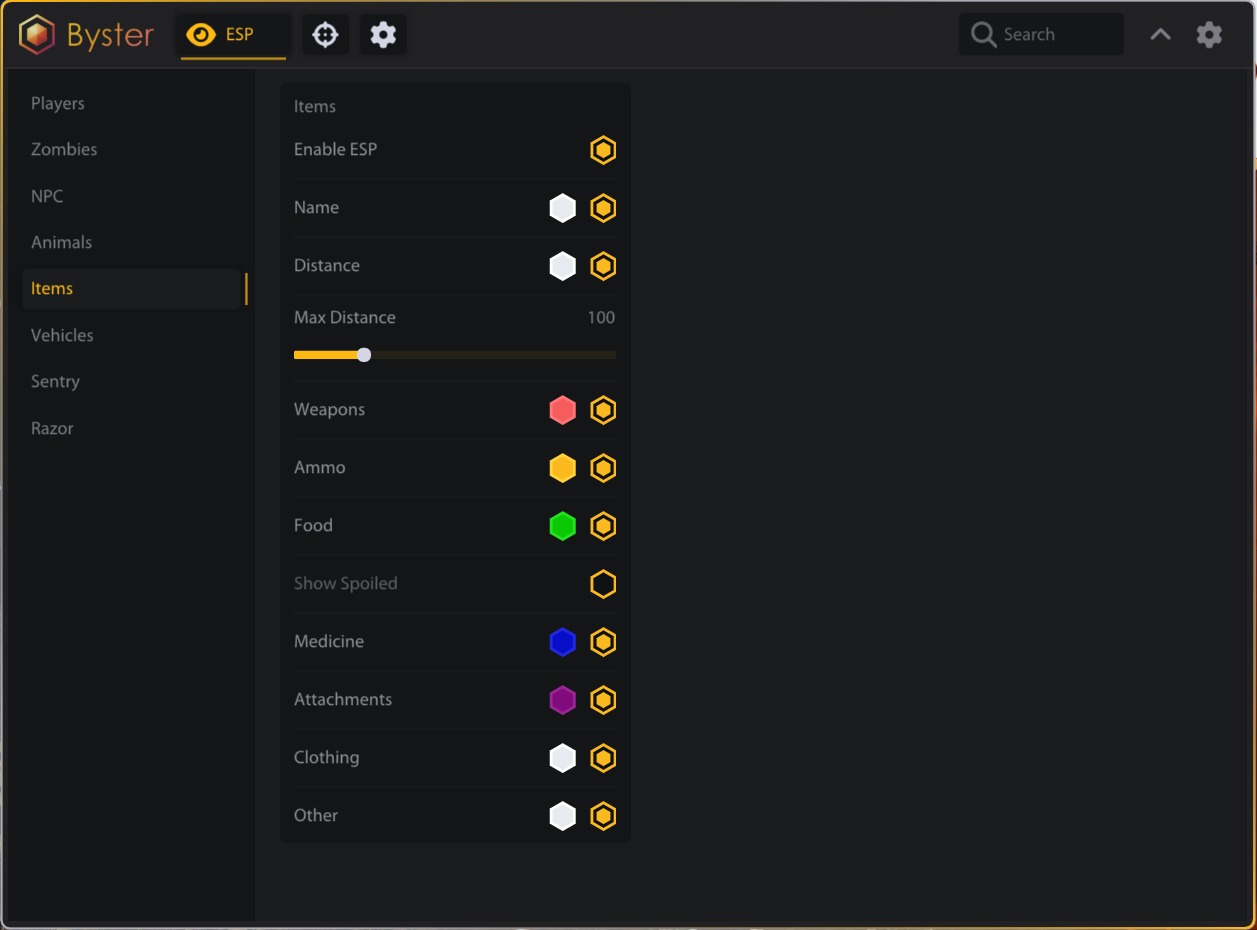Open the crosshair aim tab icon
The height and width of the screenshot is (930, 1257).
click(325, 35)
